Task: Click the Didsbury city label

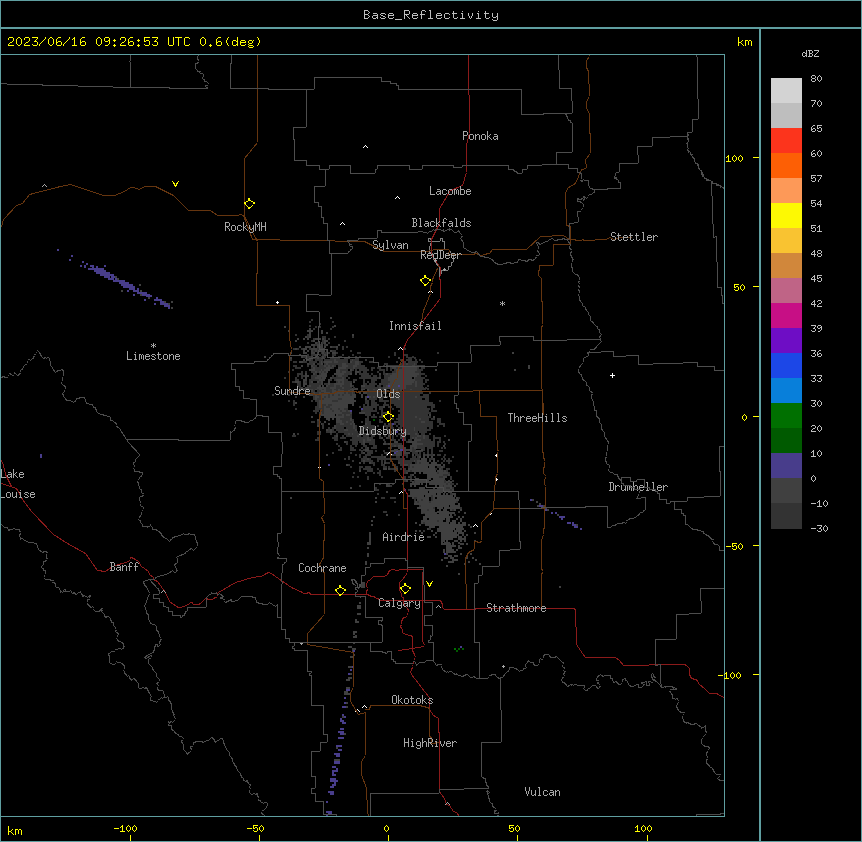Action: point(382,431)
